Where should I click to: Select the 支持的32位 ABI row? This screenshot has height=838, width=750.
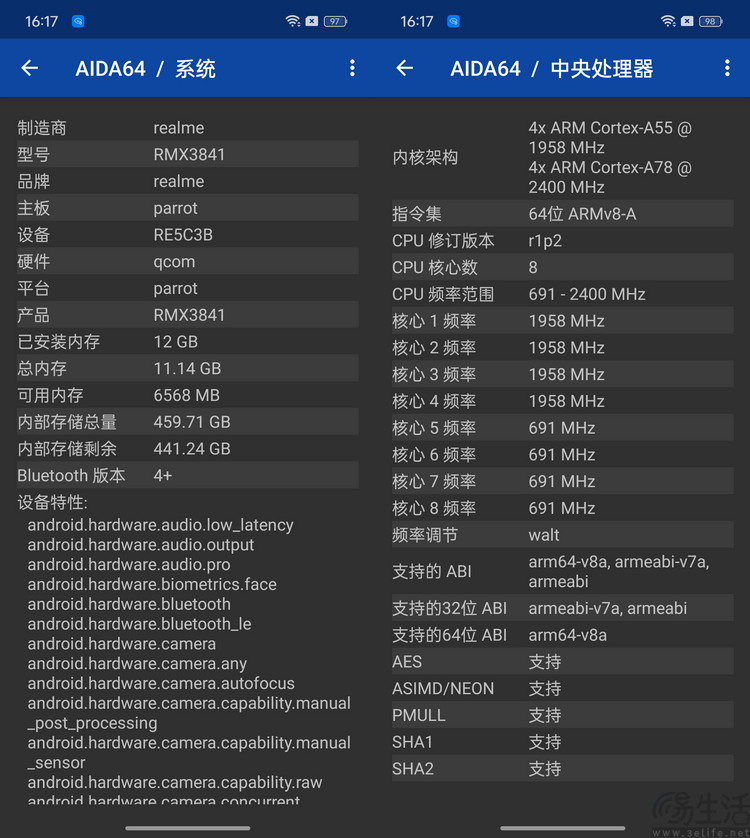tap(563, 608)
